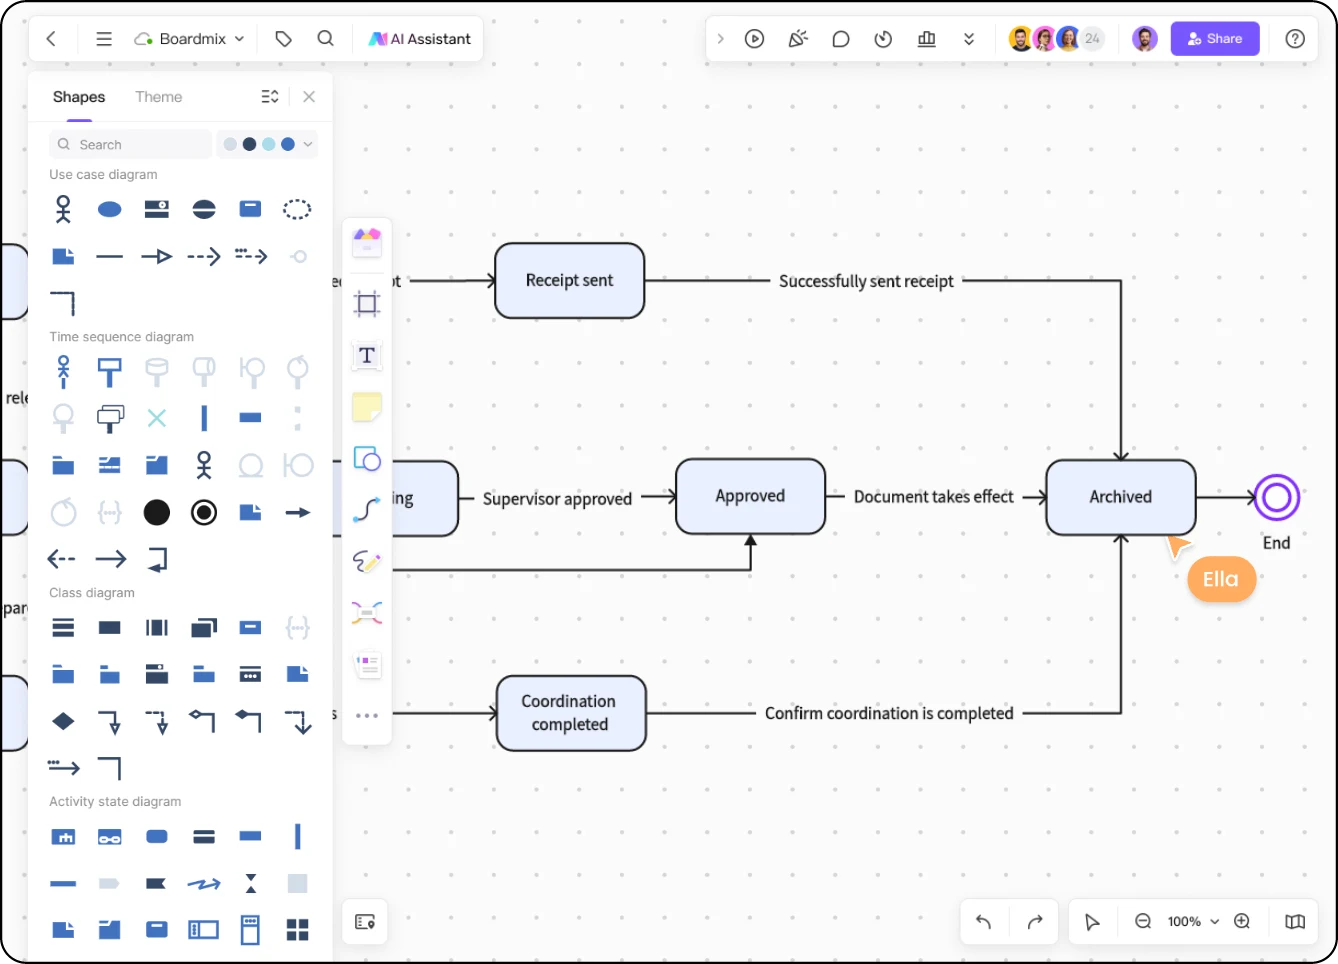The height and width of the screenshot is (964, 1338).
Task: Select the dashed arrow connector in Use case
Action: [x=204, y=257]
